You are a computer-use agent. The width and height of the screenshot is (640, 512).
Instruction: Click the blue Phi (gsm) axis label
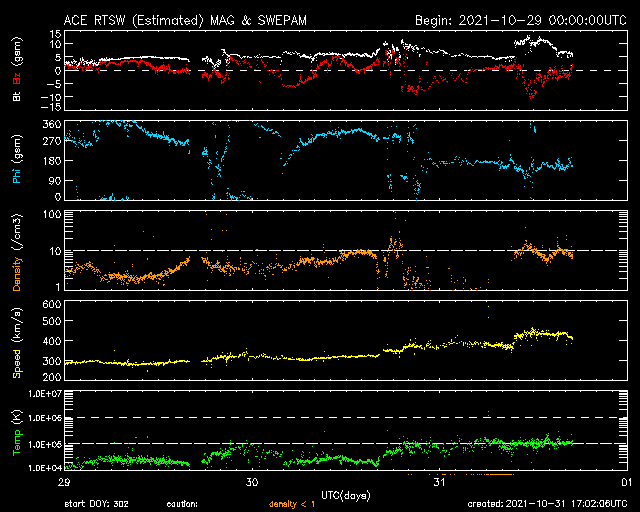16,163
